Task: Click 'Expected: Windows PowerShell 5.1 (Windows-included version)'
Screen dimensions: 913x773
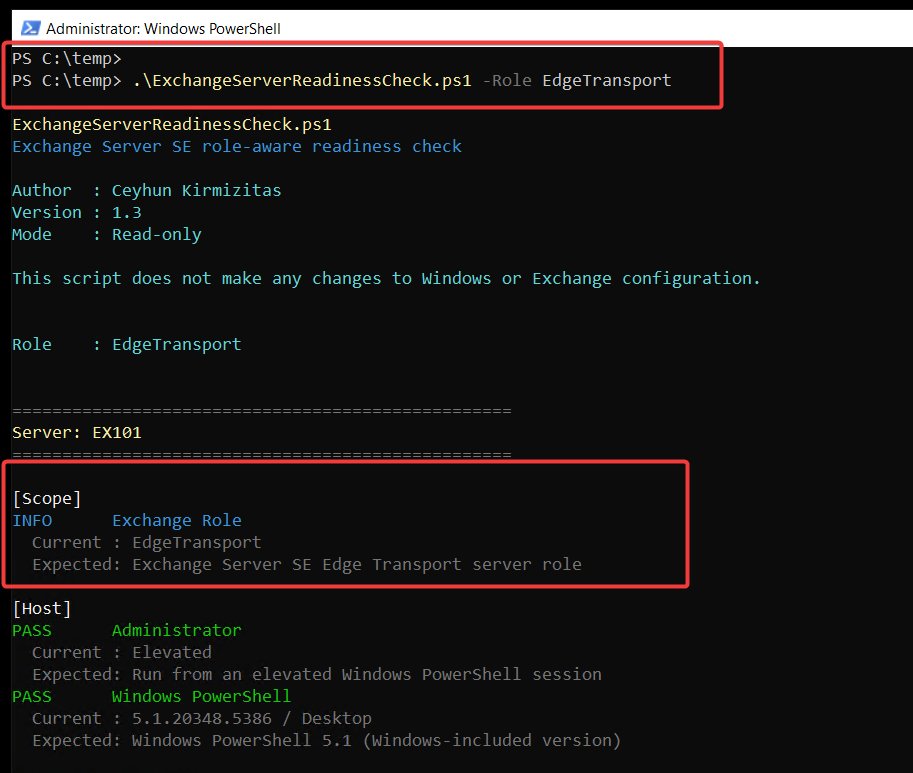Action: click(x=327, y=741)
